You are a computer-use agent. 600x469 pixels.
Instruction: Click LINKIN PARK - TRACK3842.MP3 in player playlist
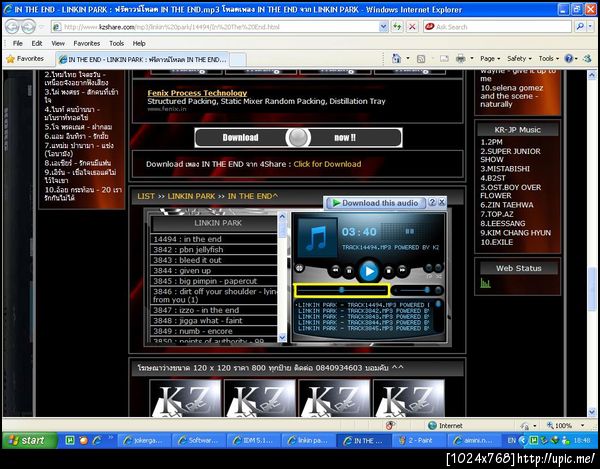[364, 311]
